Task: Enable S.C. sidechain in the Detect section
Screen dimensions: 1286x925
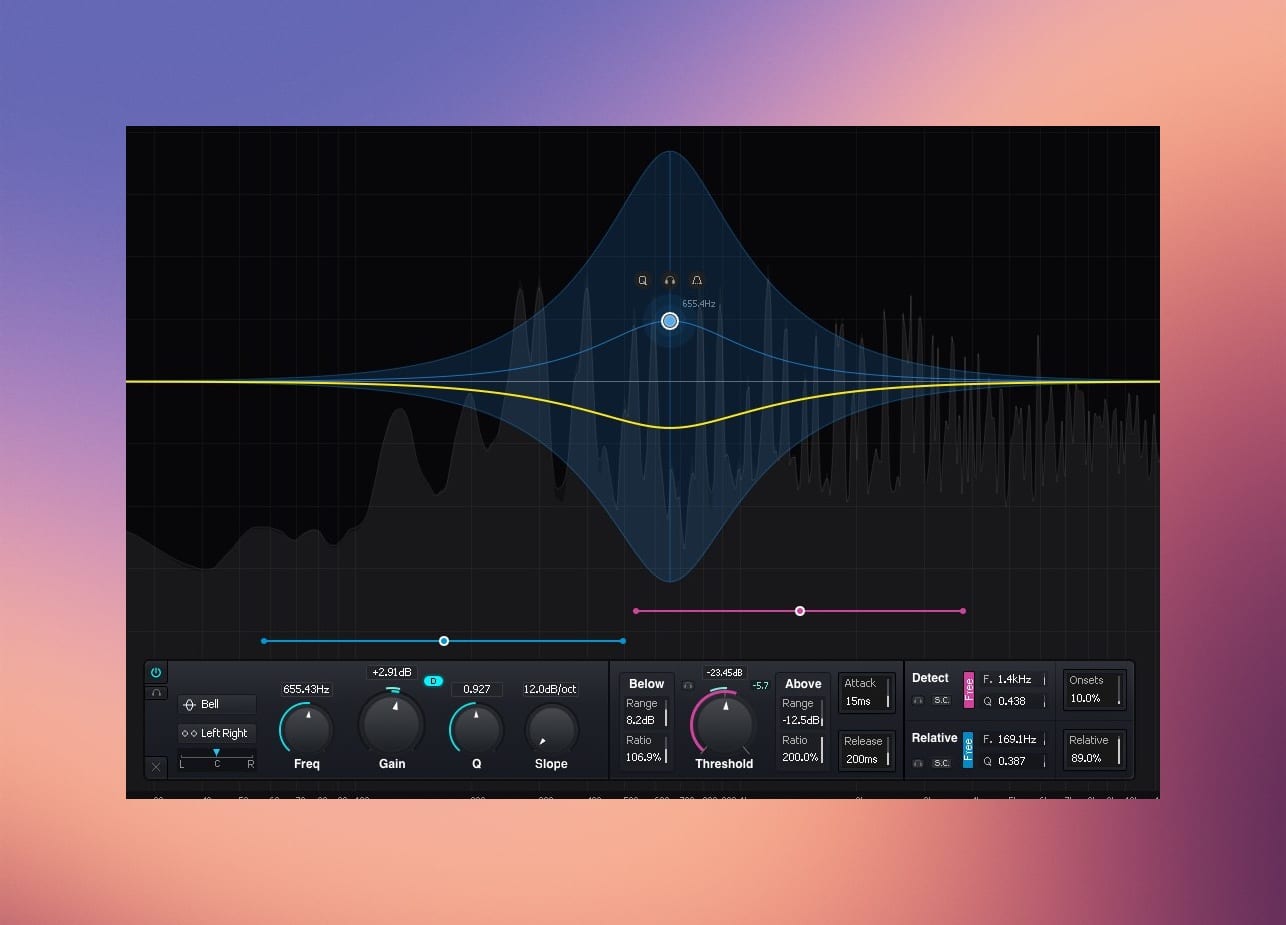Action: 941,700
